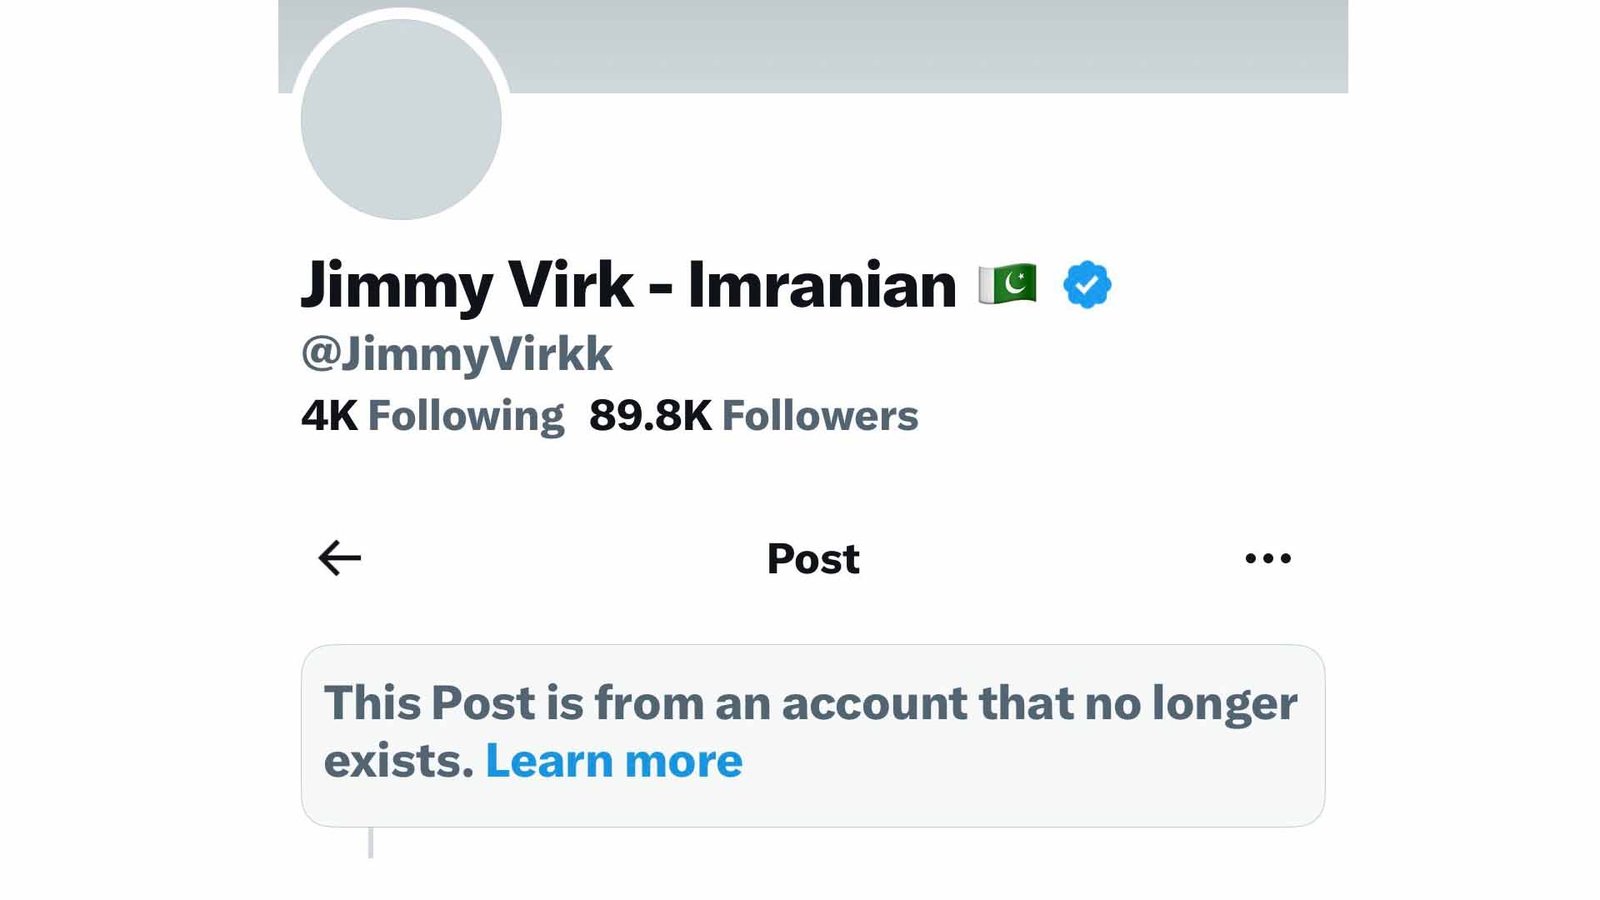This screenshot has height=900, width=1600.
Task: Click the word "exists." in the notice
Action: coord(398,761)
